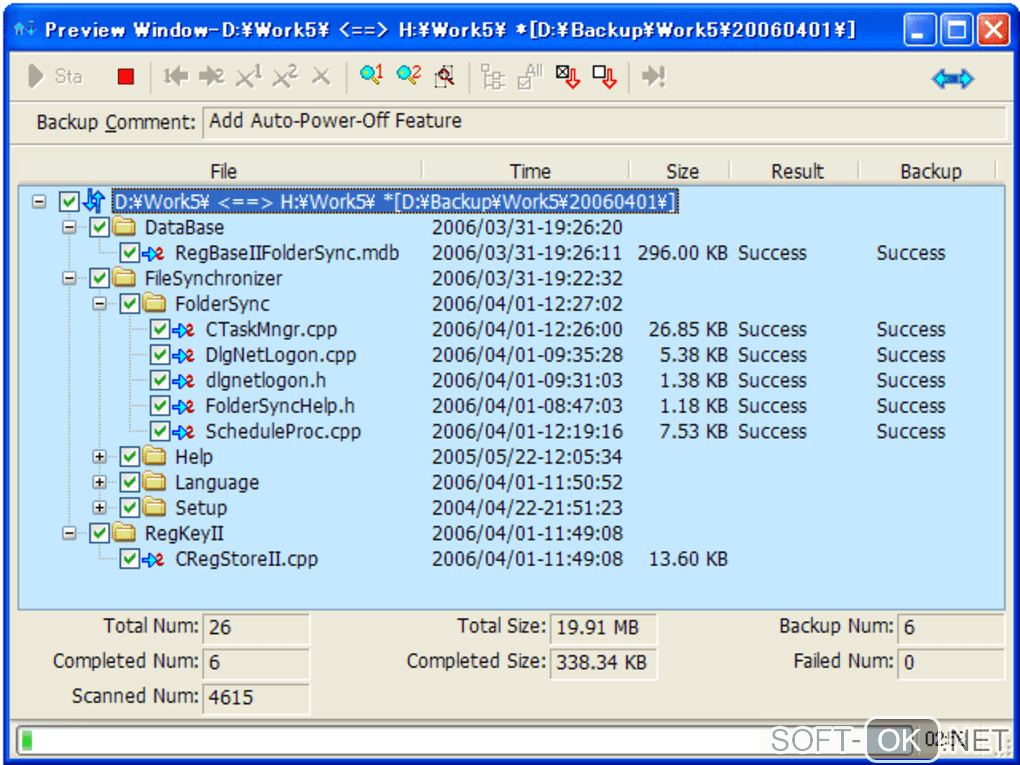
Task: Click the Result column header
Action: point(797,171)
